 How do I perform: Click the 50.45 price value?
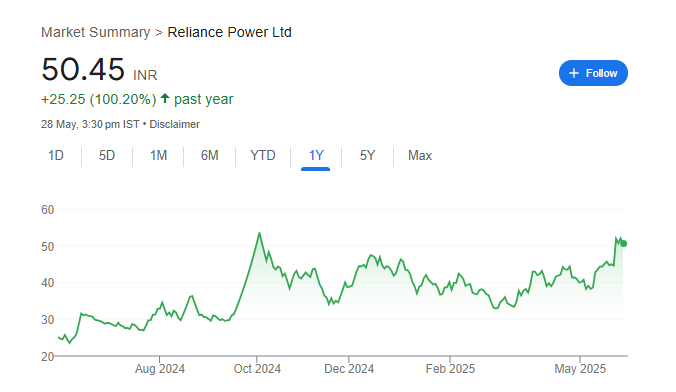click(x=83, y=69)
